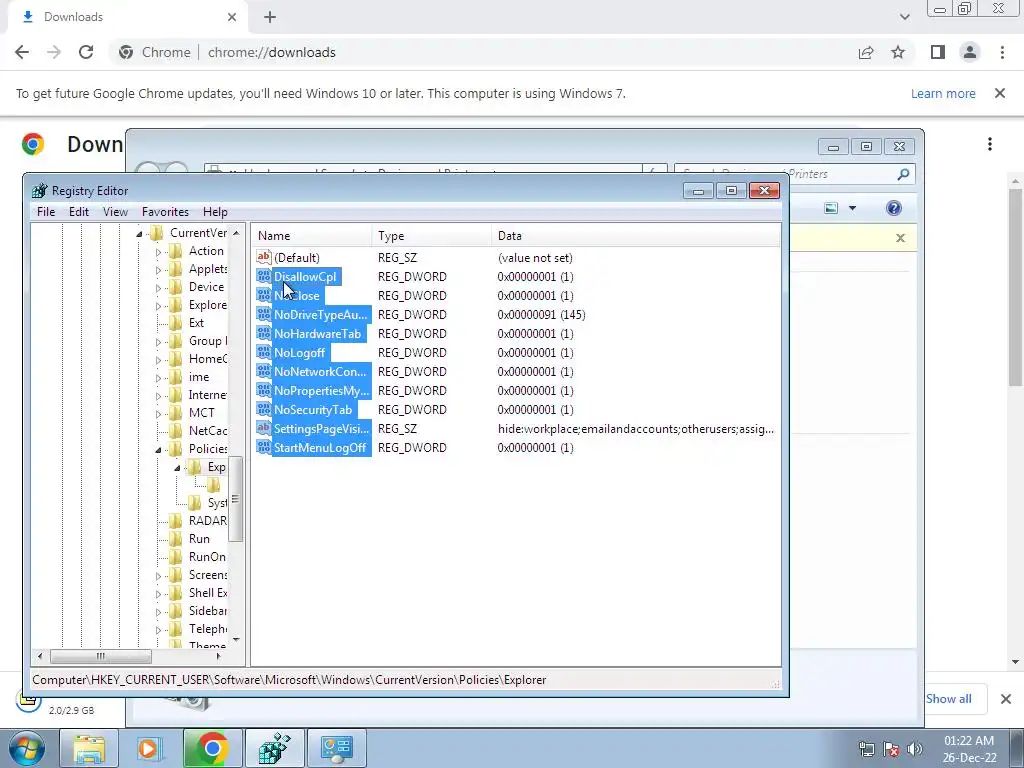This screenshot has width=1024, height=768.
Task: Click the NoHardwareTab value icon
Action: (x=264, y=333)
